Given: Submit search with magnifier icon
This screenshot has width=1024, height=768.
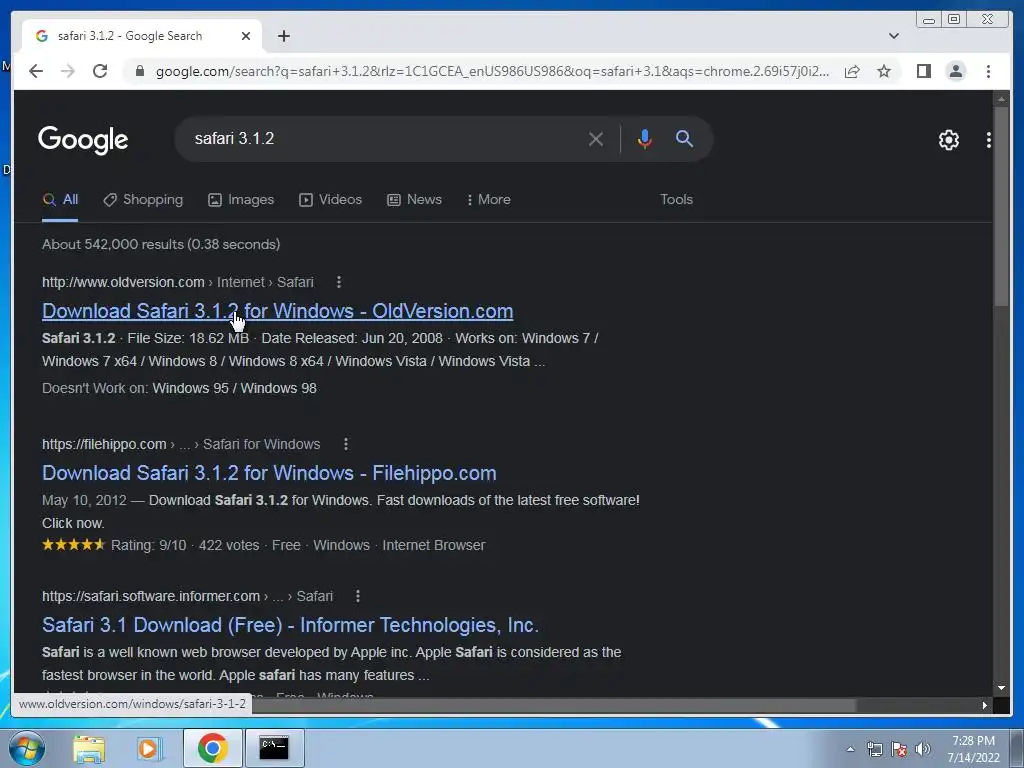Looking at the screenshot, I should [684, 138].
